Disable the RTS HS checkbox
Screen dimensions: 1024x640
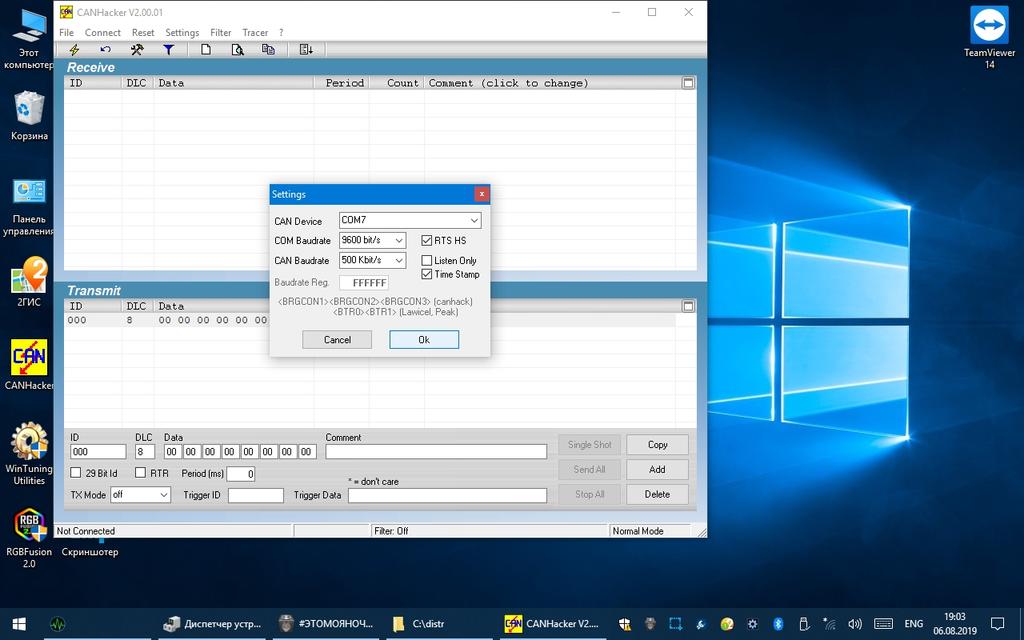(x=427, y=240)
